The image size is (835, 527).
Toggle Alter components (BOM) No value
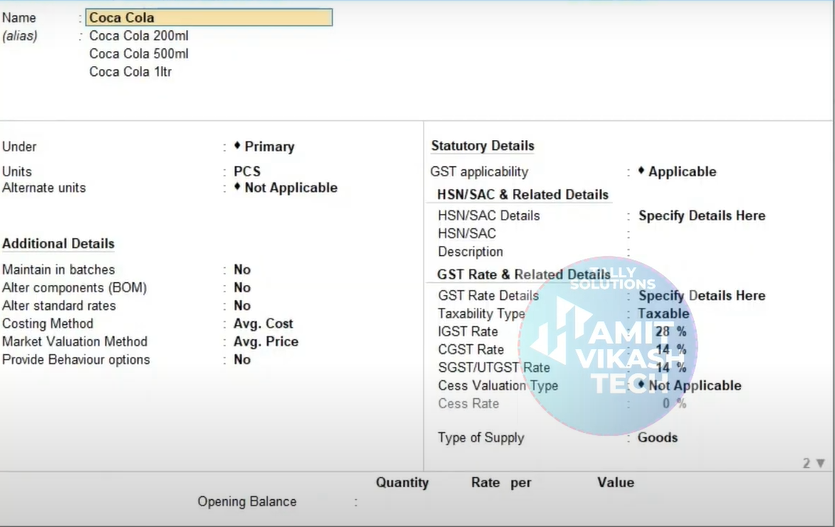click(242, 287)
